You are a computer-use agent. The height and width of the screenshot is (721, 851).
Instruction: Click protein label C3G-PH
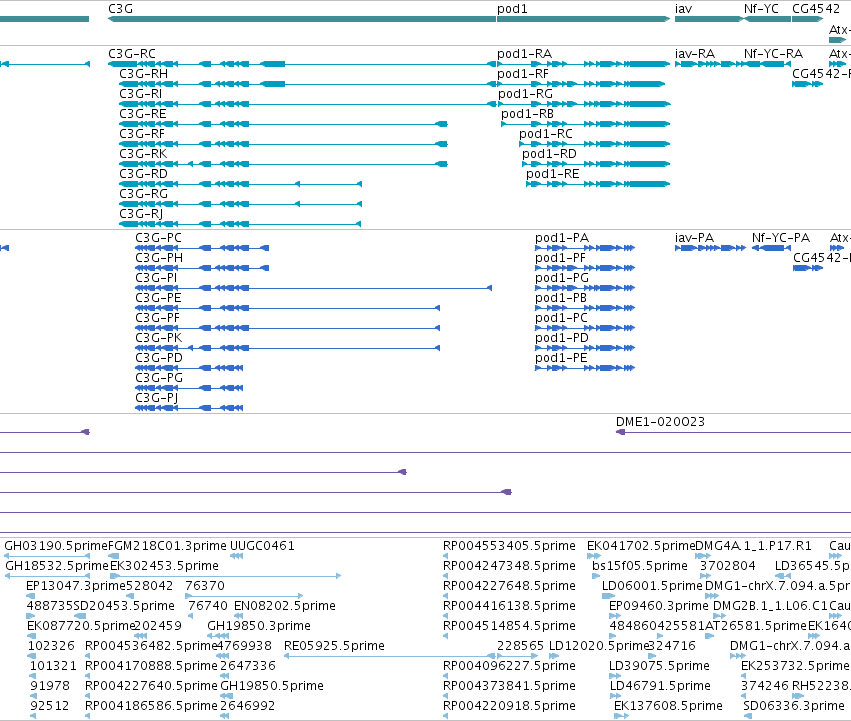pos(159,258)
